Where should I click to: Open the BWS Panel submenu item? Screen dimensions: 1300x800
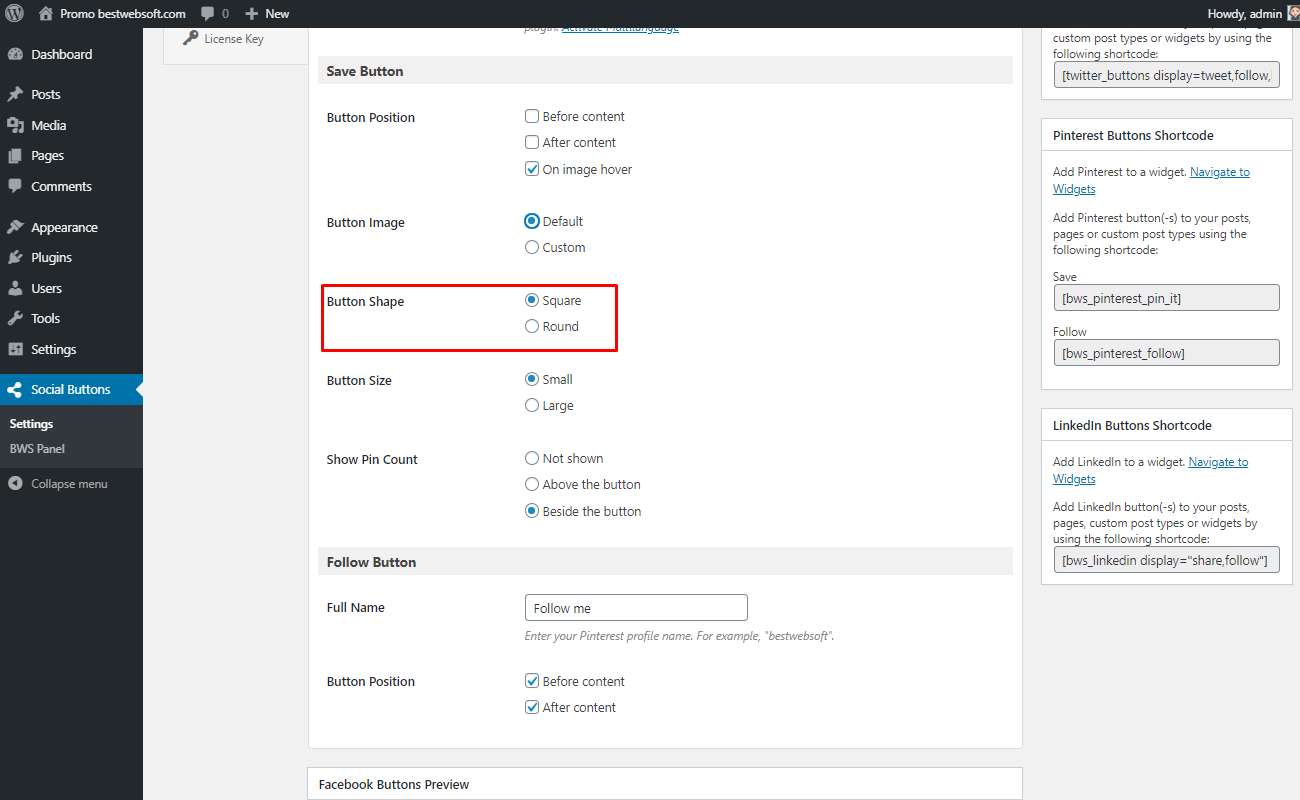pyautogui.click(x=37, y=449)
